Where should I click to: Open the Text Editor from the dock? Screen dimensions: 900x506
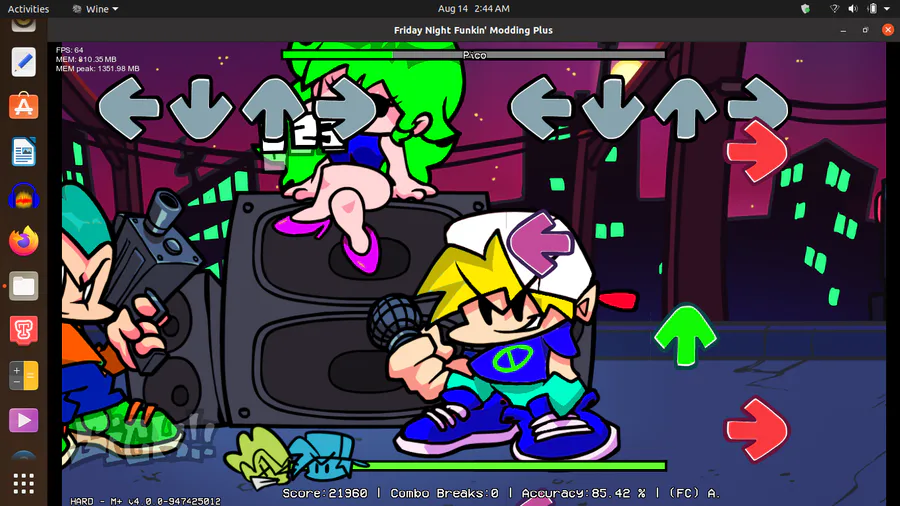coord(24,62)
